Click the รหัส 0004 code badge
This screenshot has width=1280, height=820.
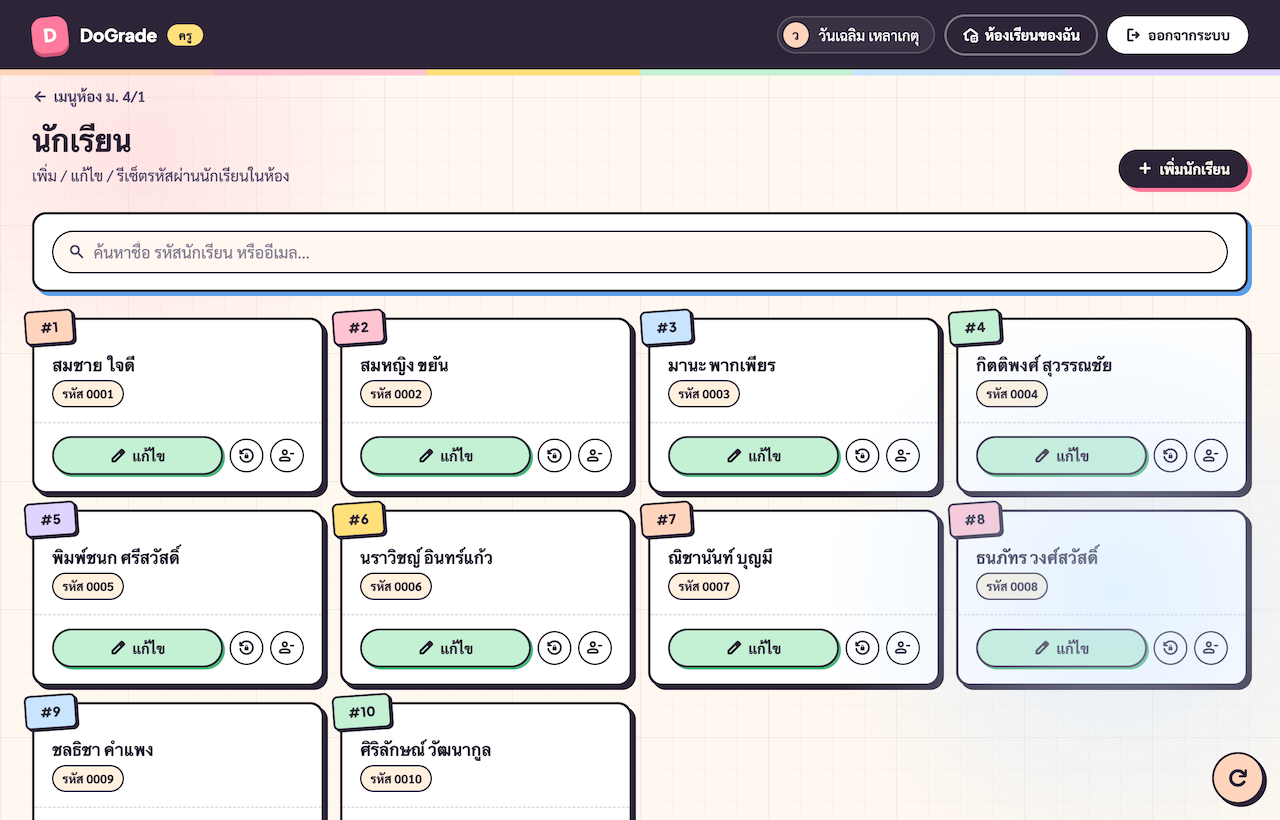(x=1012, y=394)
